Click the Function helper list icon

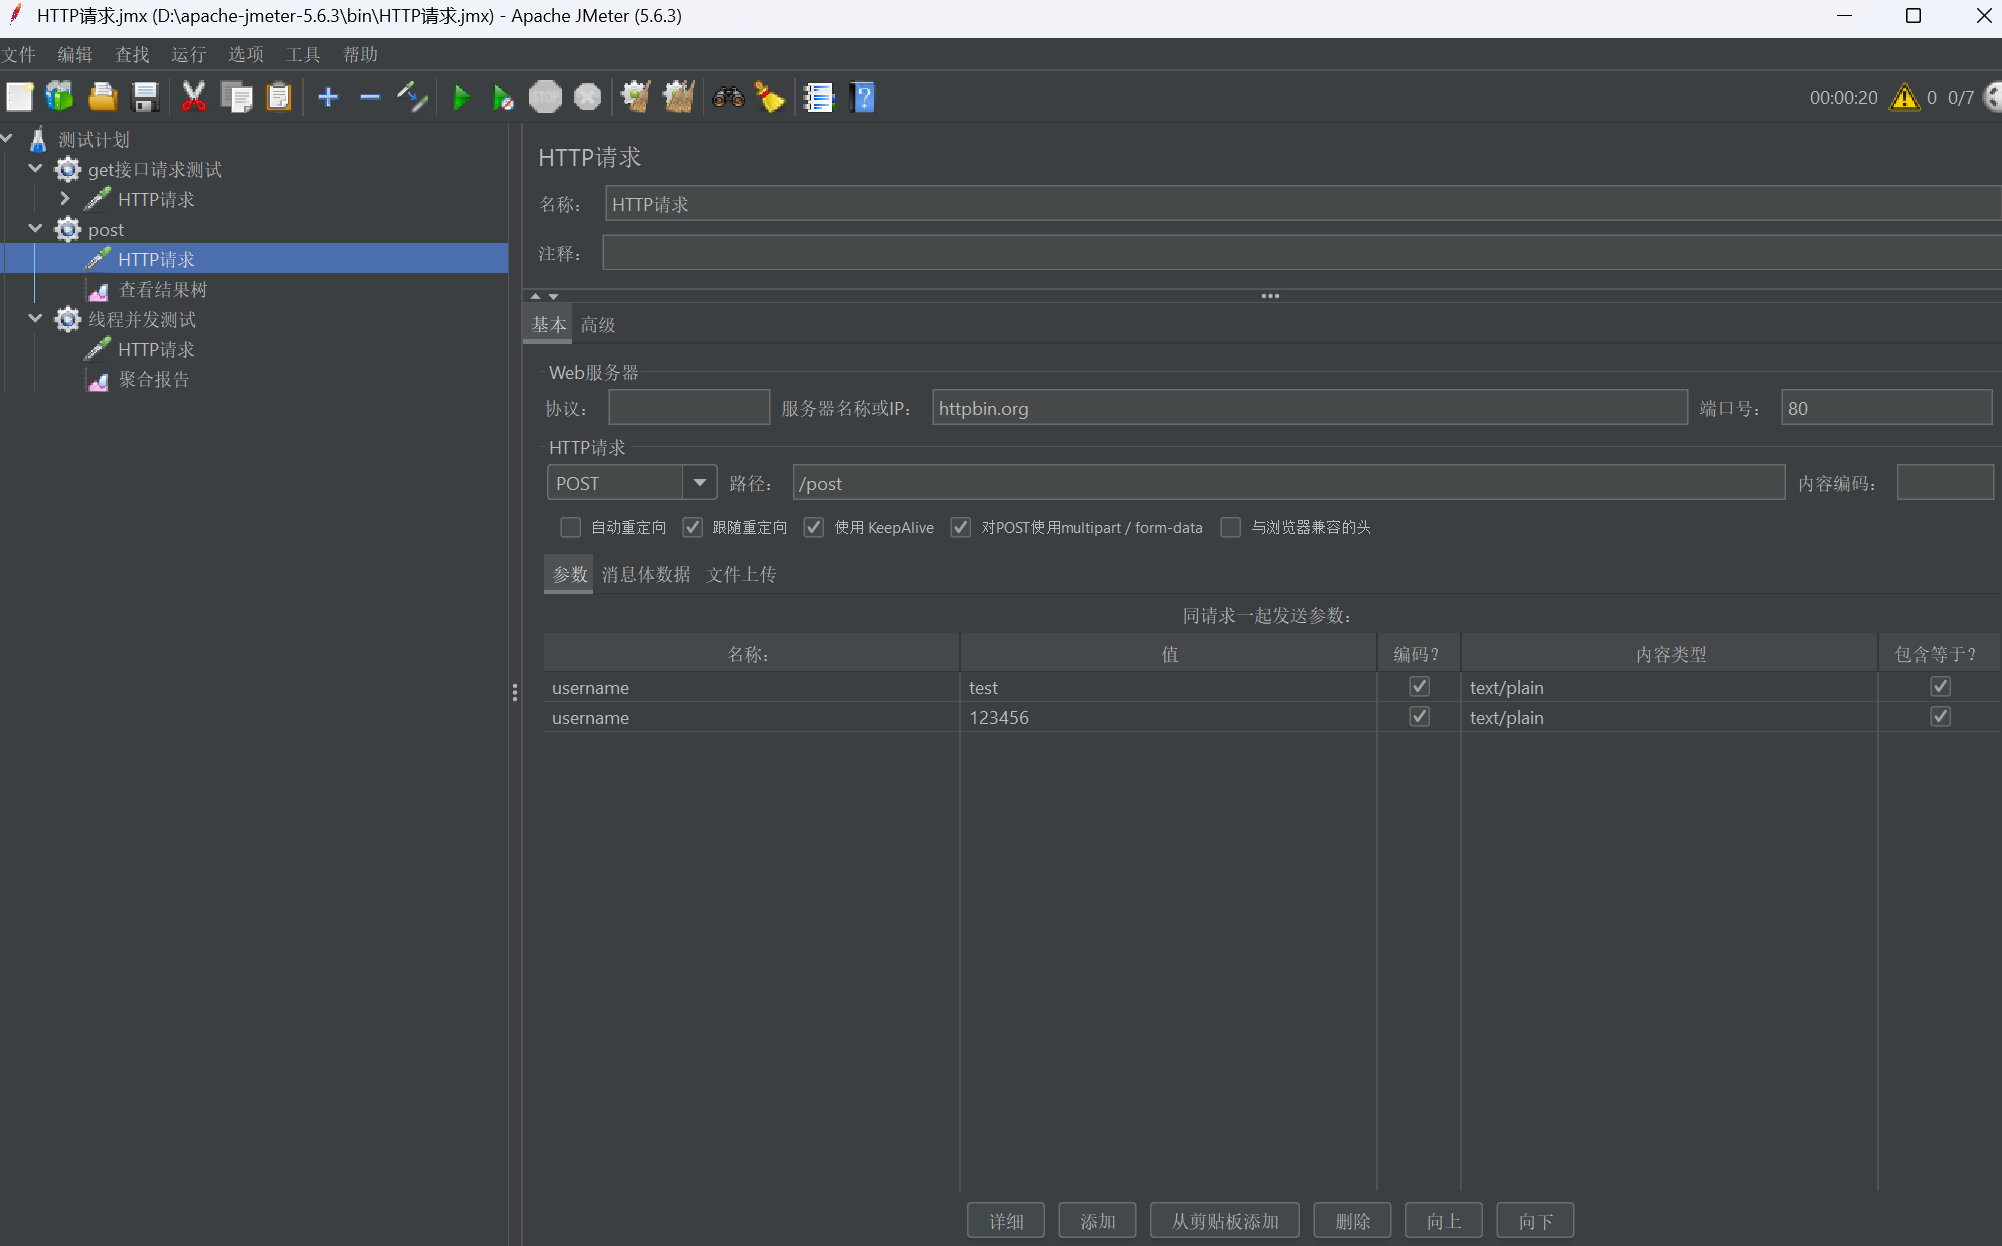[819, 97]
